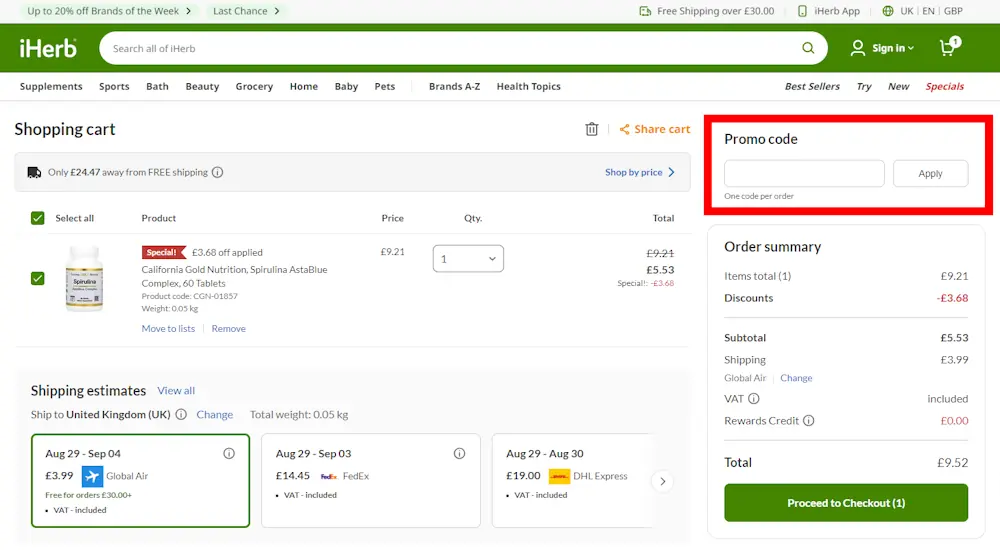The height and width of the screenshot is (550, 1000).
Task: Click the Global Air airplane logo
Action: click(92, 476)
